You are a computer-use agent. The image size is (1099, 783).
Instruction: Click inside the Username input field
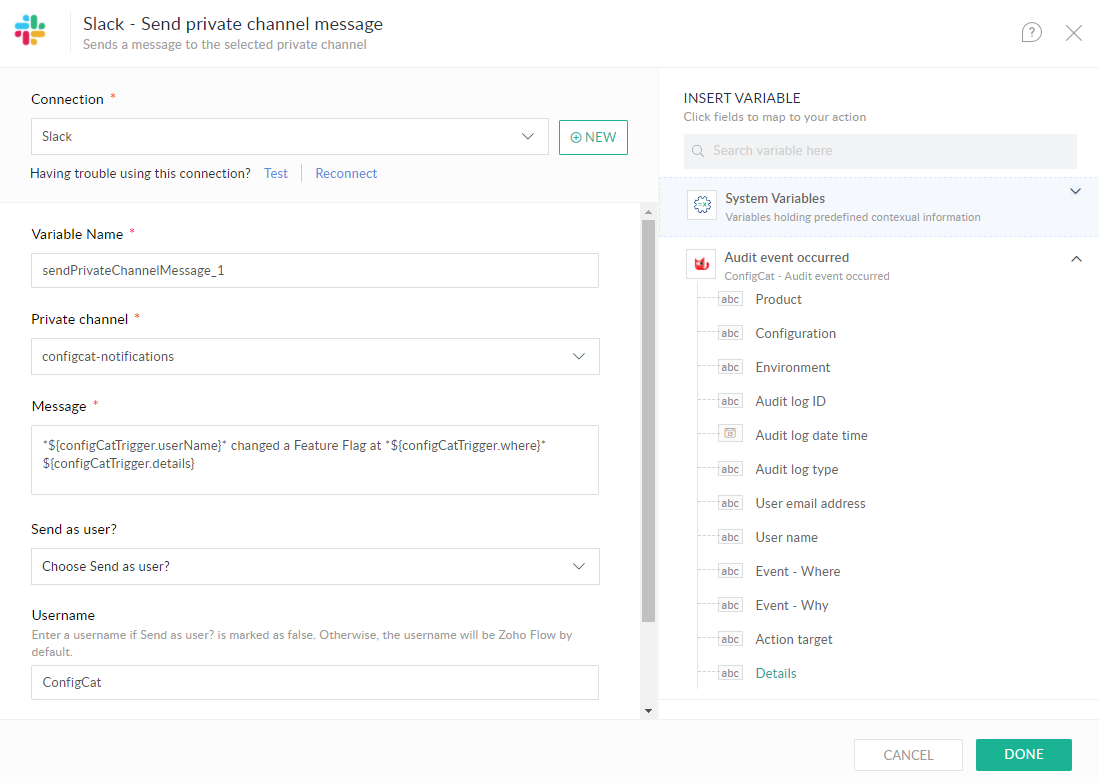(315, 682)
